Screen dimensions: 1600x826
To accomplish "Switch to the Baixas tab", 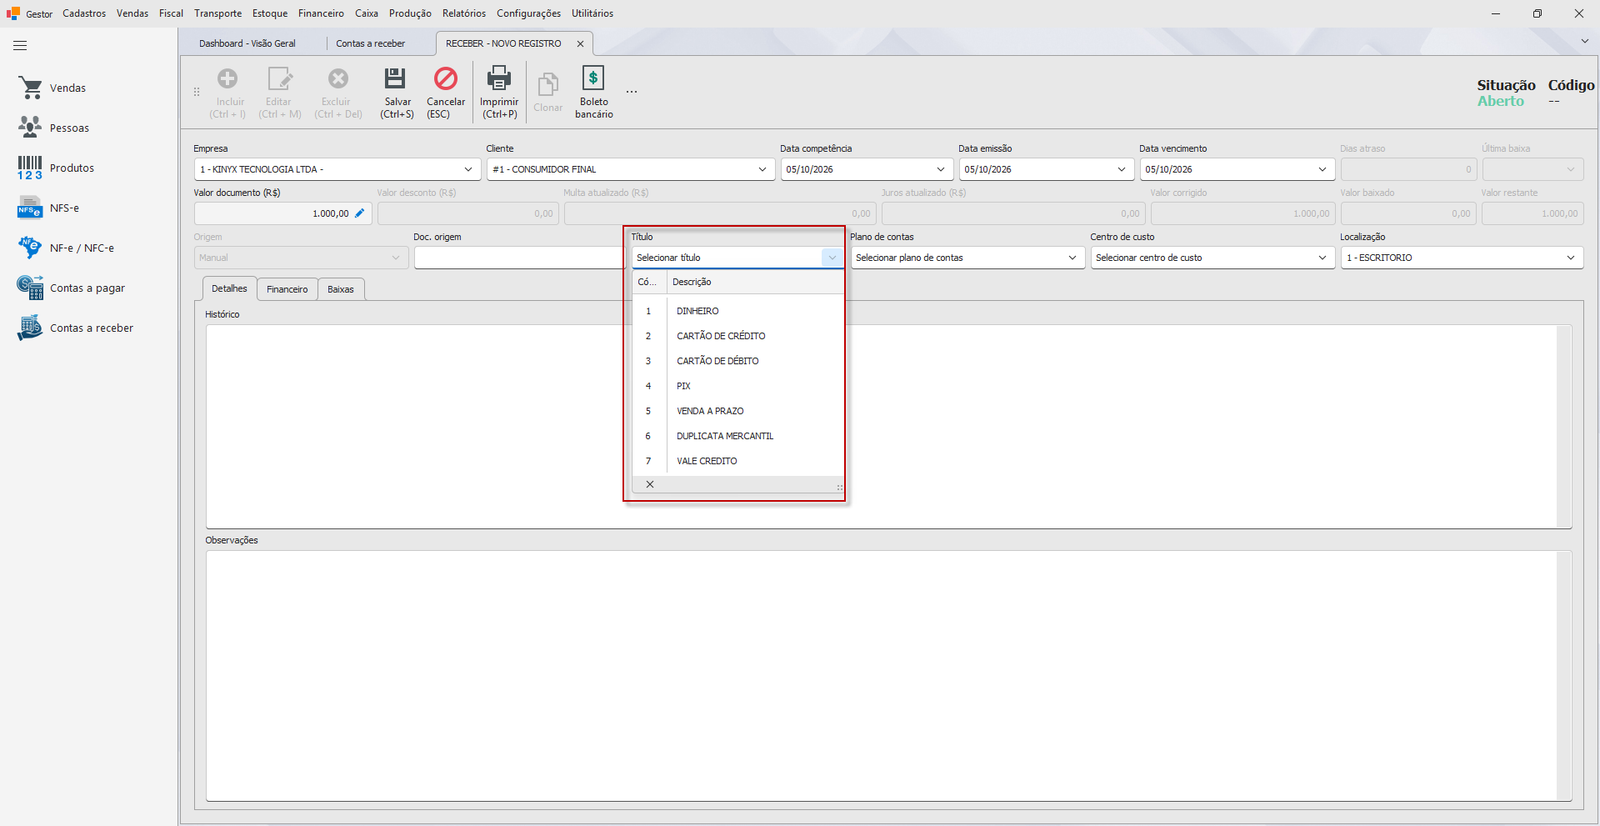I will tap(341, 289).
